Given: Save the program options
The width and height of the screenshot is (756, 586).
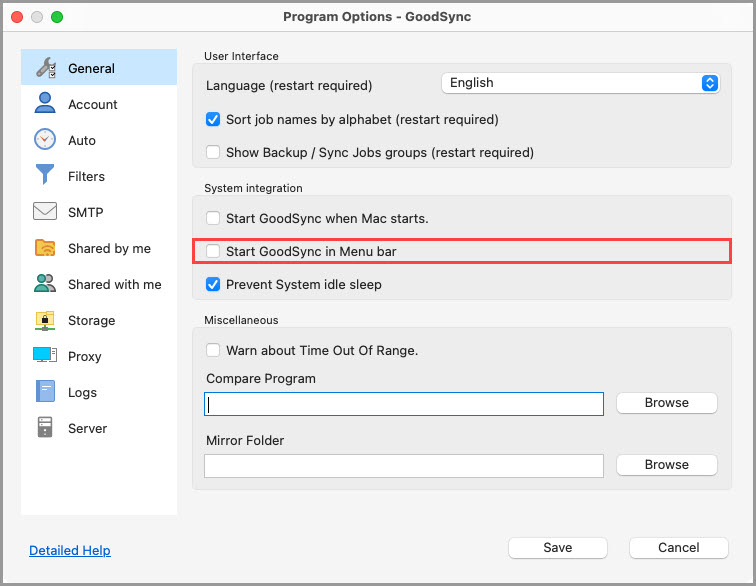Looking at the screenshot, I should (x=558, y=548).
